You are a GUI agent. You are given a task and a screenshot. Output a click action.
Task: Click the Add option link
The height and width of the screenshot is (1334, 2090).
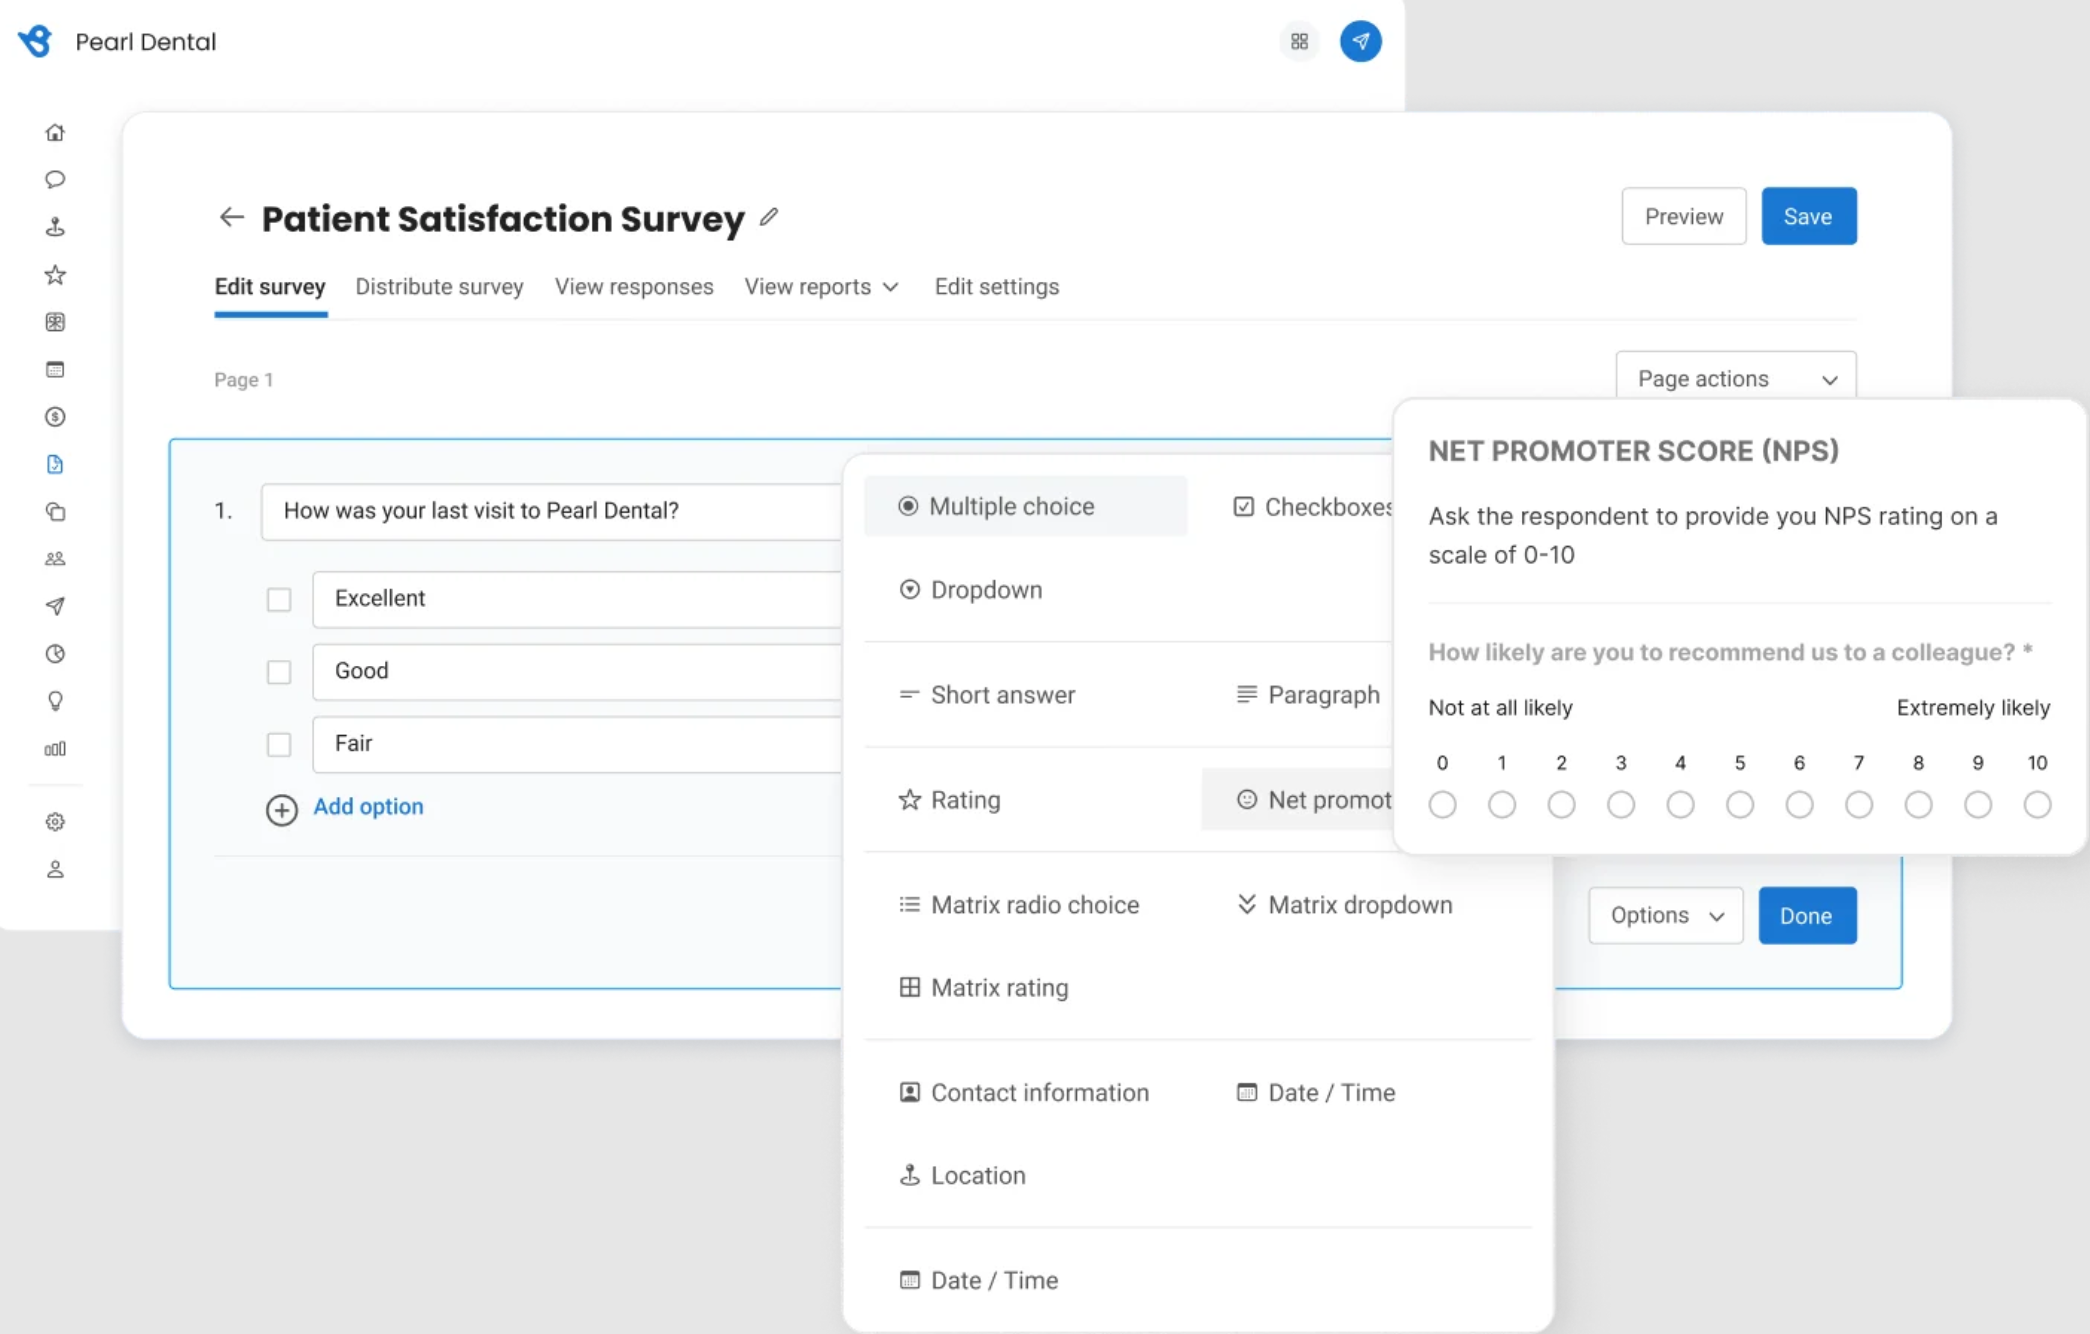tap(368, 807)
